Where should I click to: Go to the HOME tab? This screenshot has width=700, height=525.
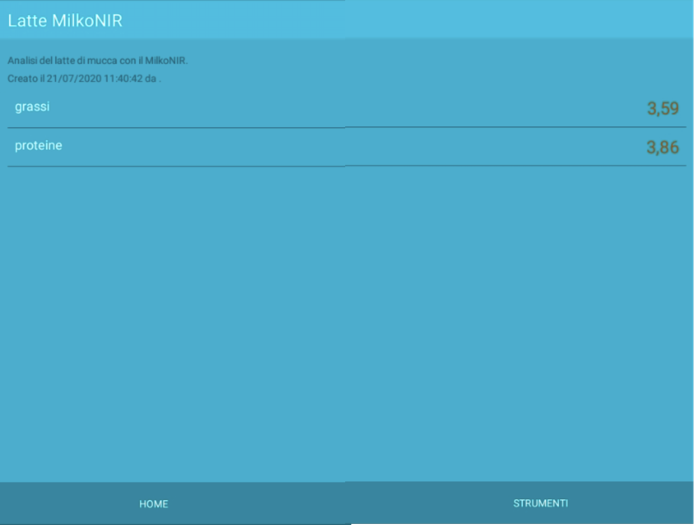154,504
